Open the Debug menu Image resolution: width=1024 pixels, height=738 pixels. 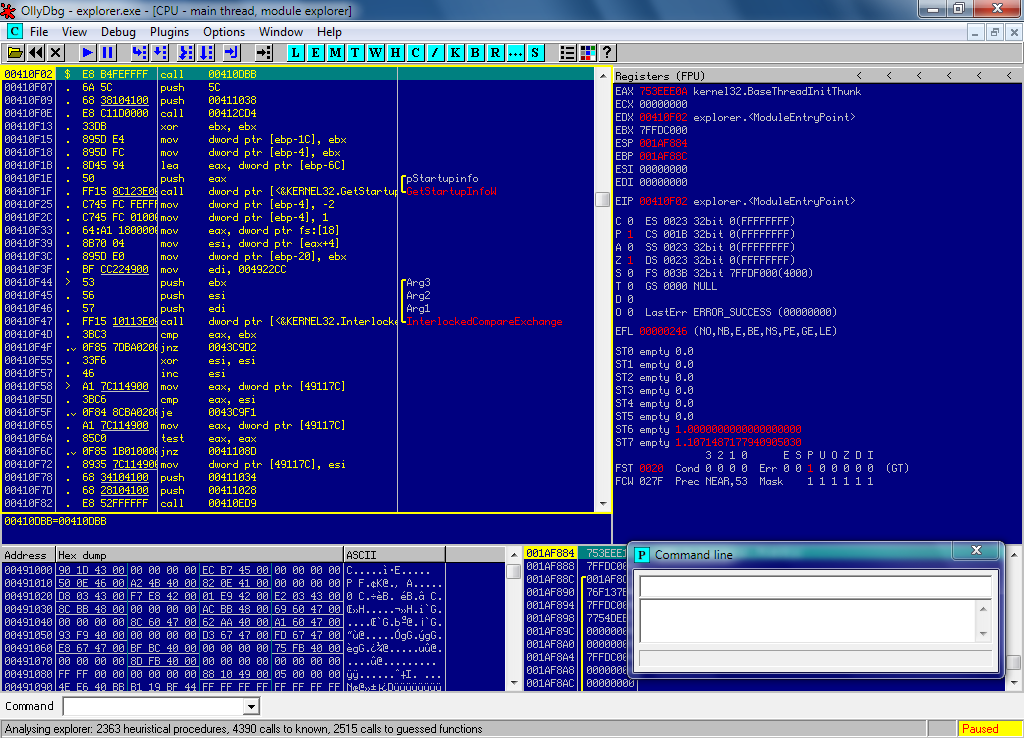tap(118, 32)
